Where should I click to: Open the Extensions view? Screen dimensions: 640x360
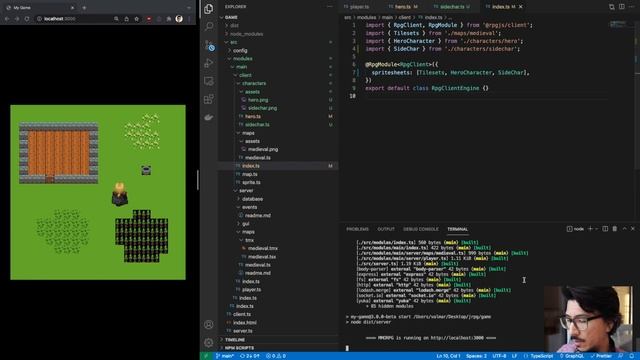[209, 99]
